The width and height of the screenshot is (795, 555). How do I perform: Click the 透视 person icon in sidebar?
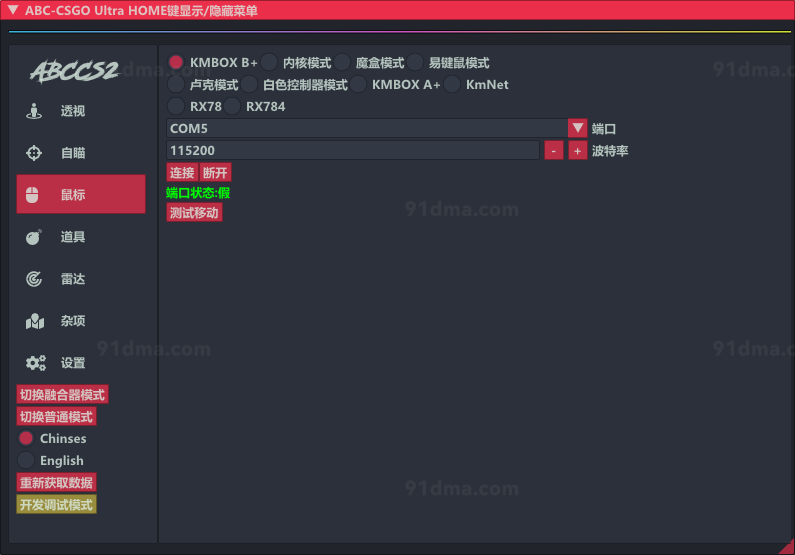point(35,111)
